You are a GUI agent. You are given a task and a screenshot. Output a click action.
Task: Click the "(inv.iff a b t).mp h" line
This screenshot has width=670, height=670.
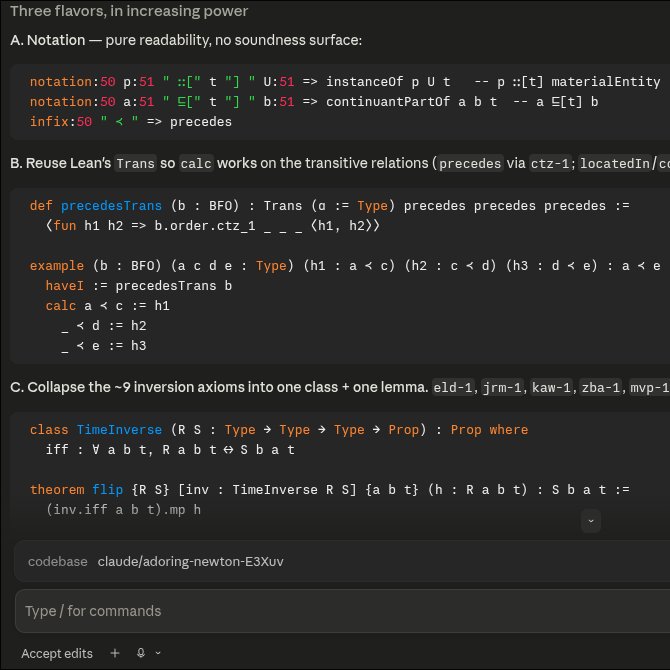[123, 510]
